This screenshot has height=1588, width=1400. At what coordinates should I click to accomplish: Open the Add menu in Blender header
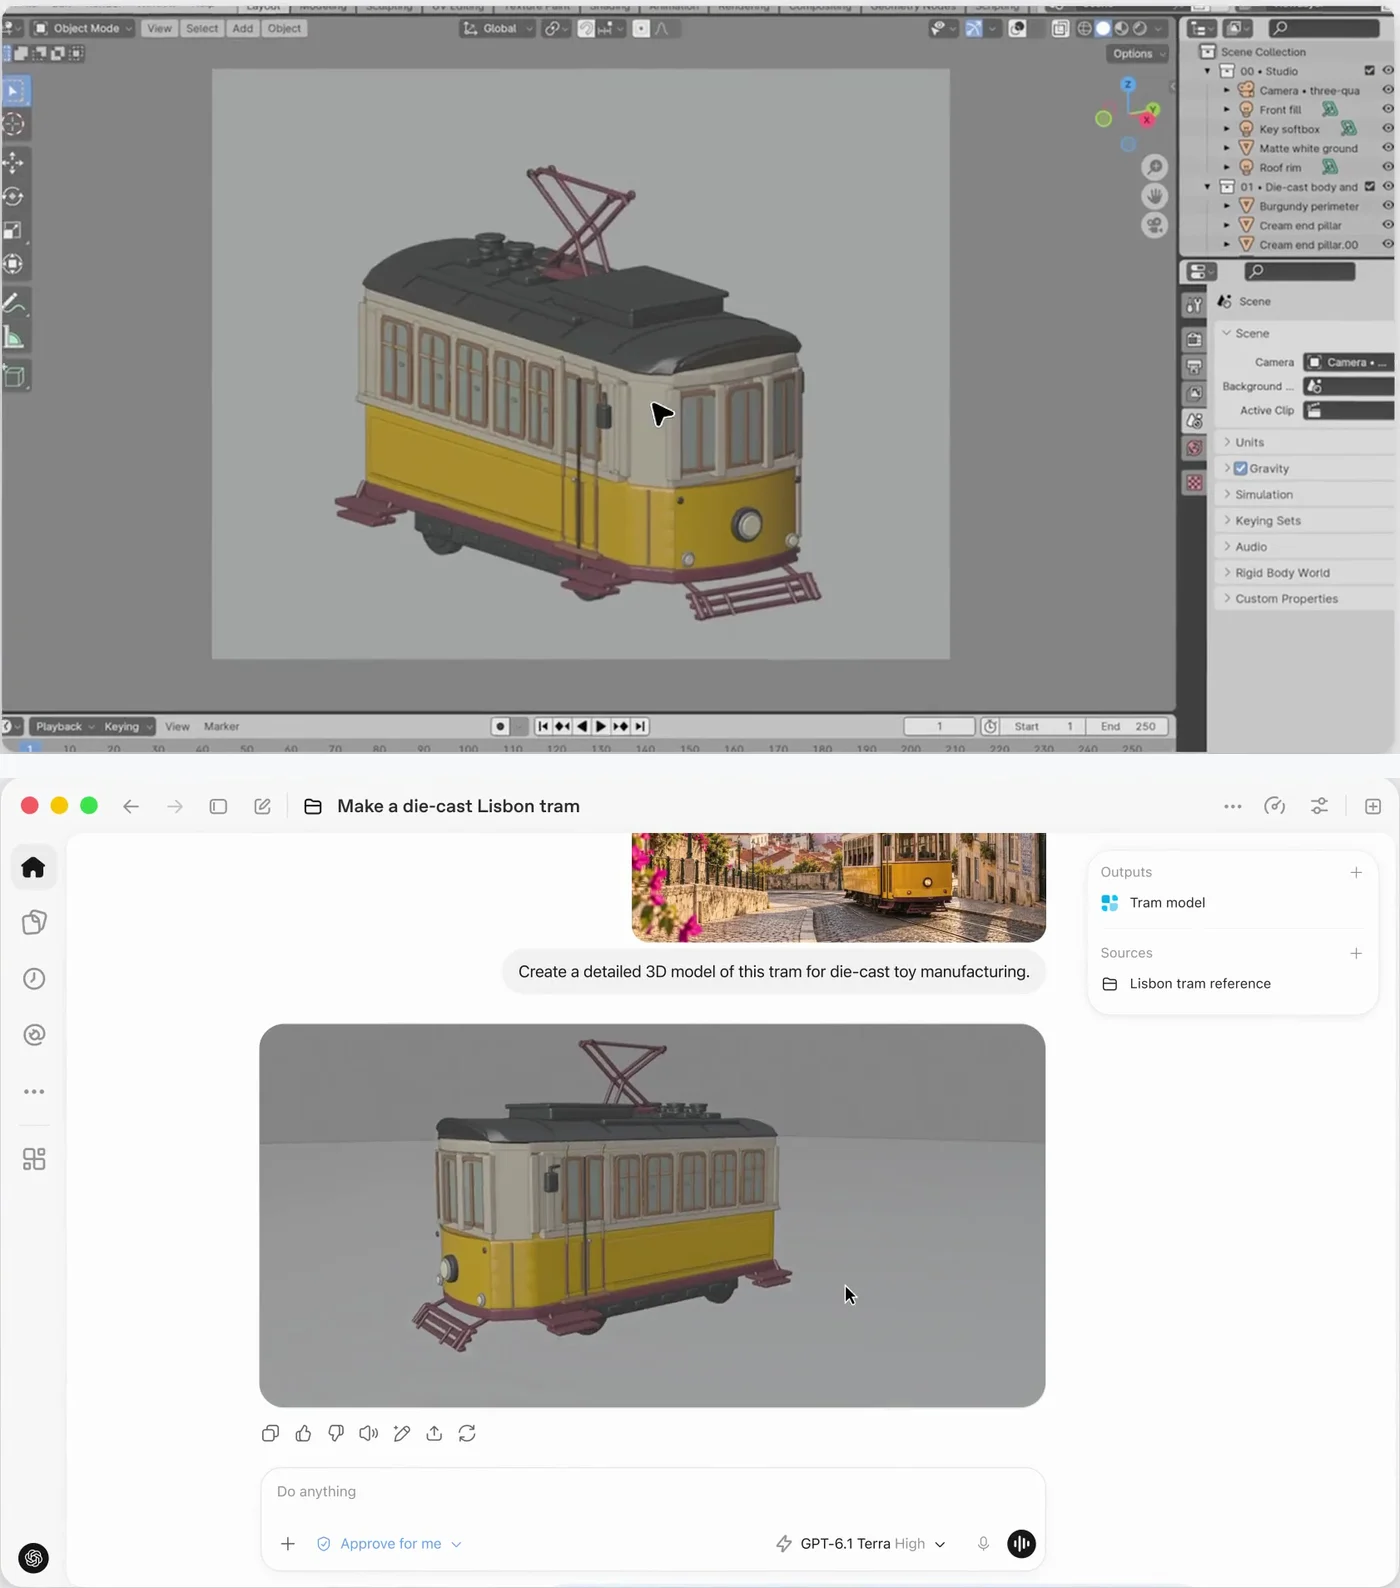point(243,28)
